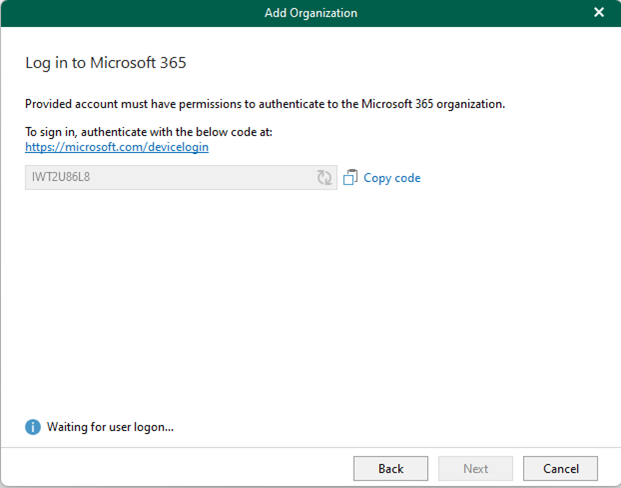
Task: Click the greyed-out Next button
Action: 475,469
